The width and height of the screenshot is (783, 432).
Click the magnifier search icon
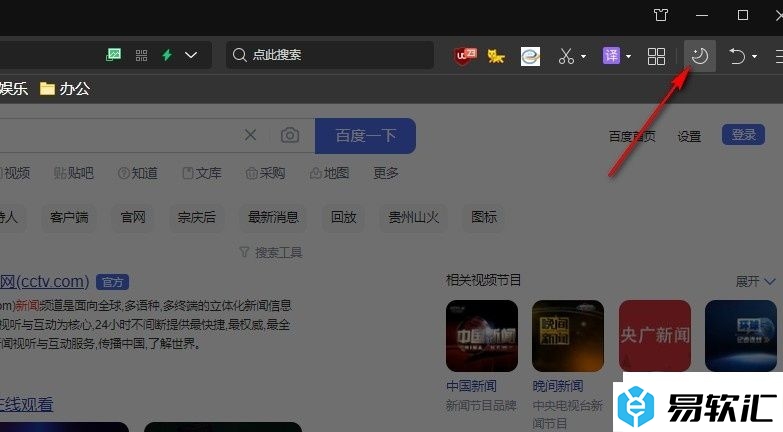(x=240, y=55)
